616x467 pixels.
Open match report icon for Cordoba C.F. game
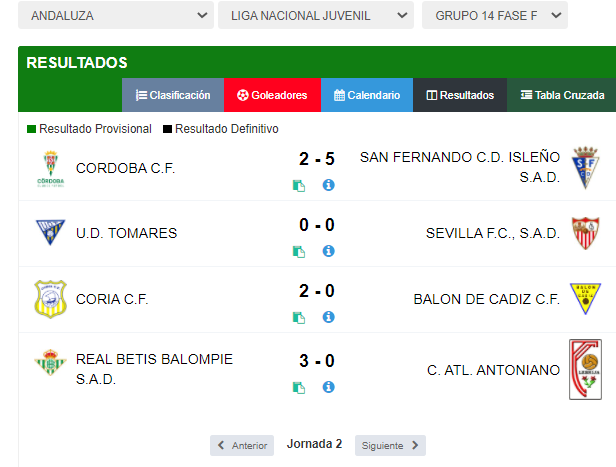tap(299, 185)
